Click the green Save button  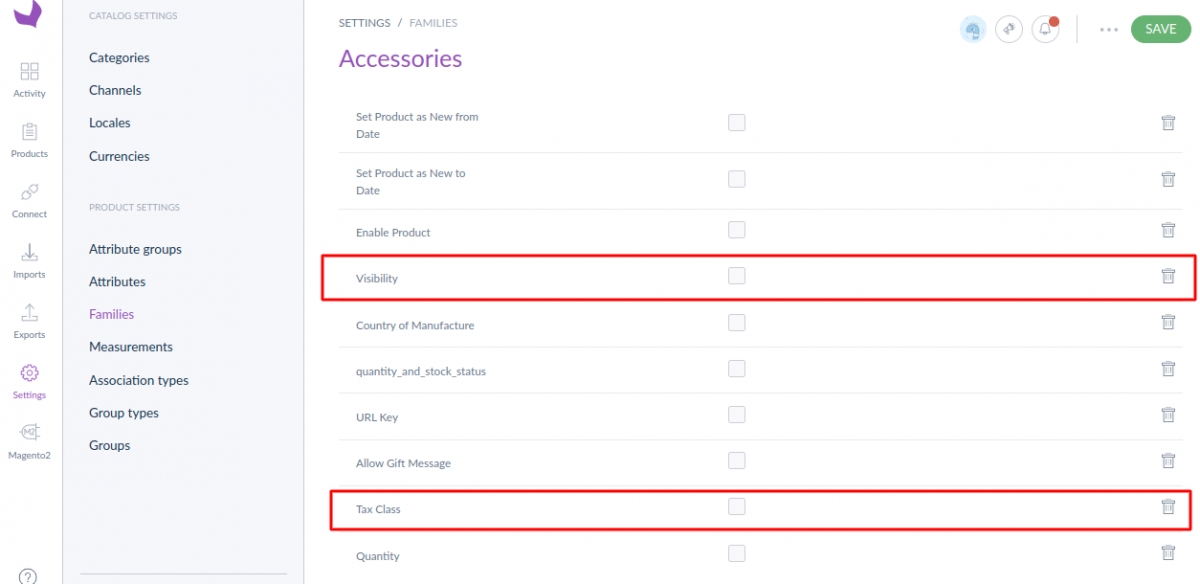pos(1160,29)
